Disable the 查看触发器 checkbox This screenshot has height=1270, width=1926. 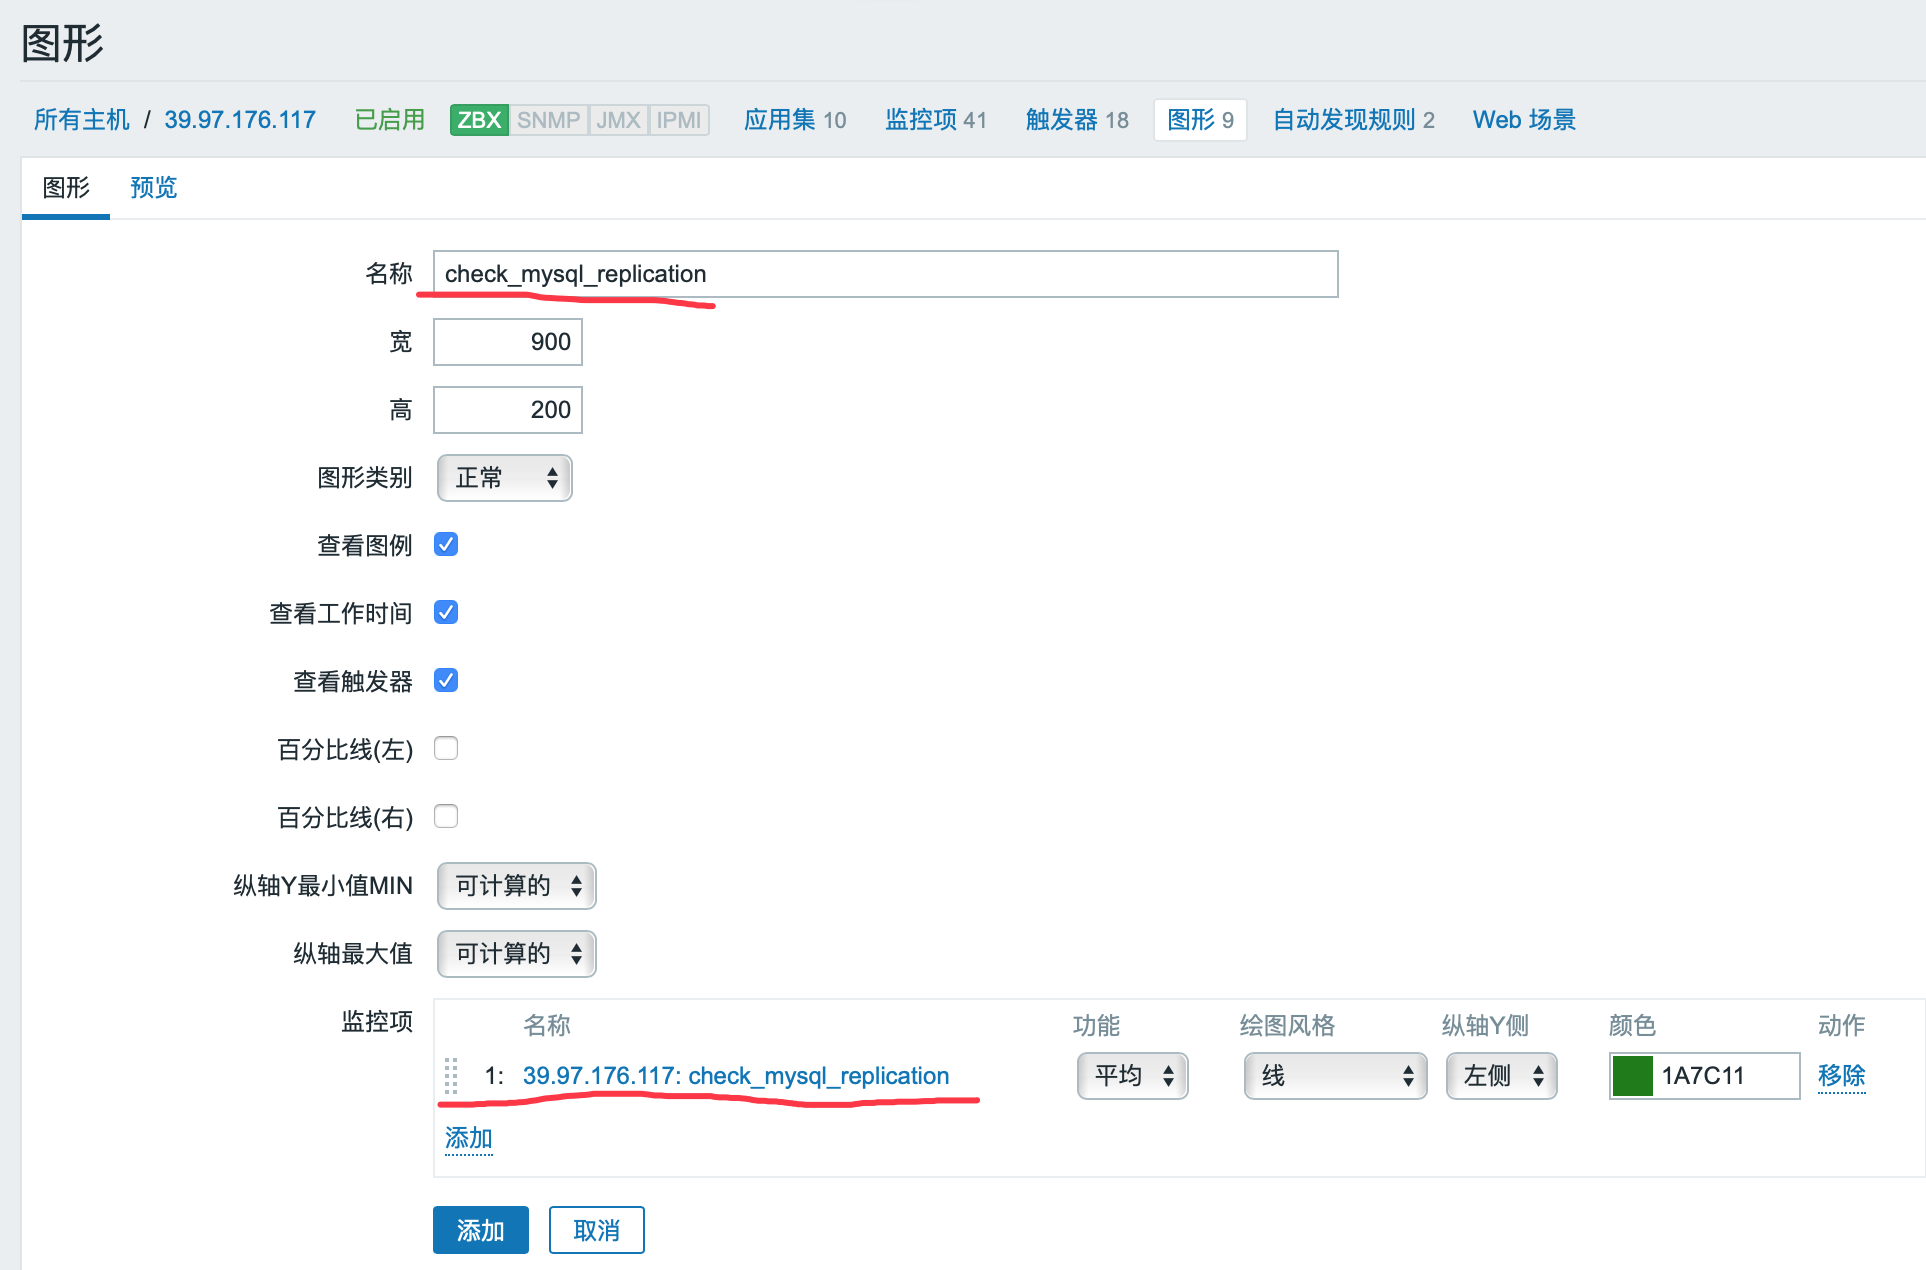446,680
